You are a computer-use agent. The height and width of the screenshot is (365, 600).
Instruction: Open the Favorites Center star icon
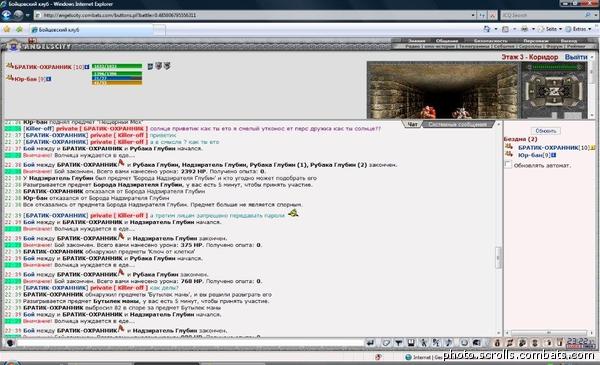pyautogui.click(x=7, y=29)
